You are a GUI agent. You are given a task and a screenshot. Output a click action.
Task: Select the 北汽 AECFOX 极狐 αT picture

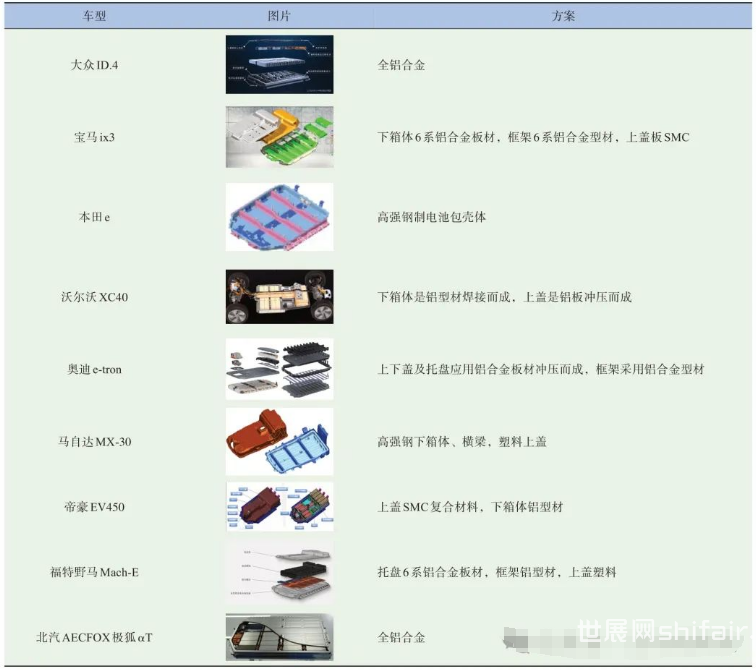tap(279, 637)
